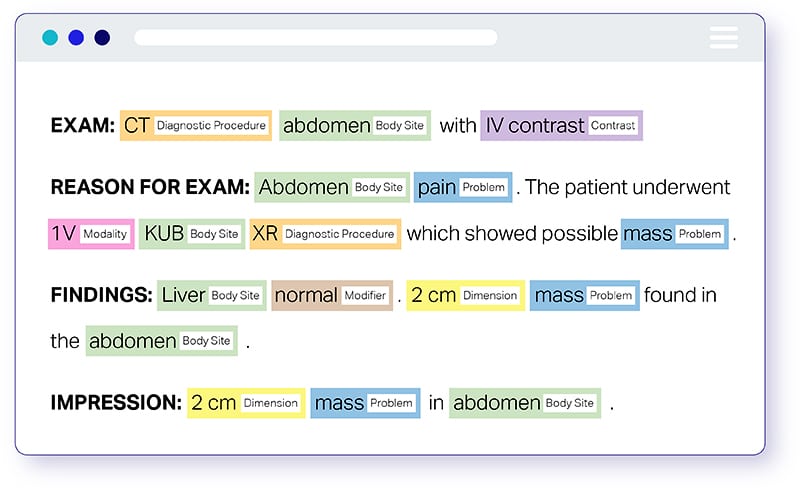Click the abdomen Body Site tag in Impression
Viewport: 800px width, 500px height.
[x=525, y=403]
